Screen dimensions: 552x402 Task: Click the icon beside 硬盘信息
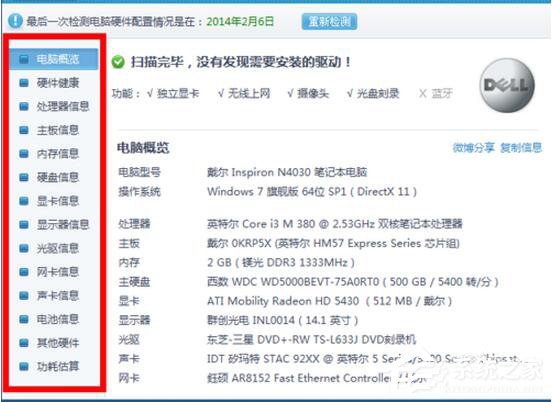coord(24,177)
